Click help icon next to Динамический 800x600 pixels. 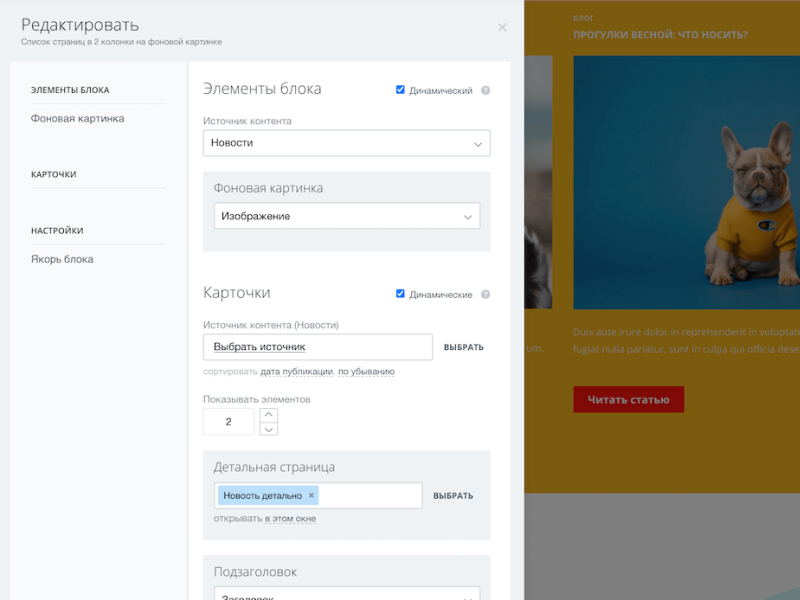point(485,90)
